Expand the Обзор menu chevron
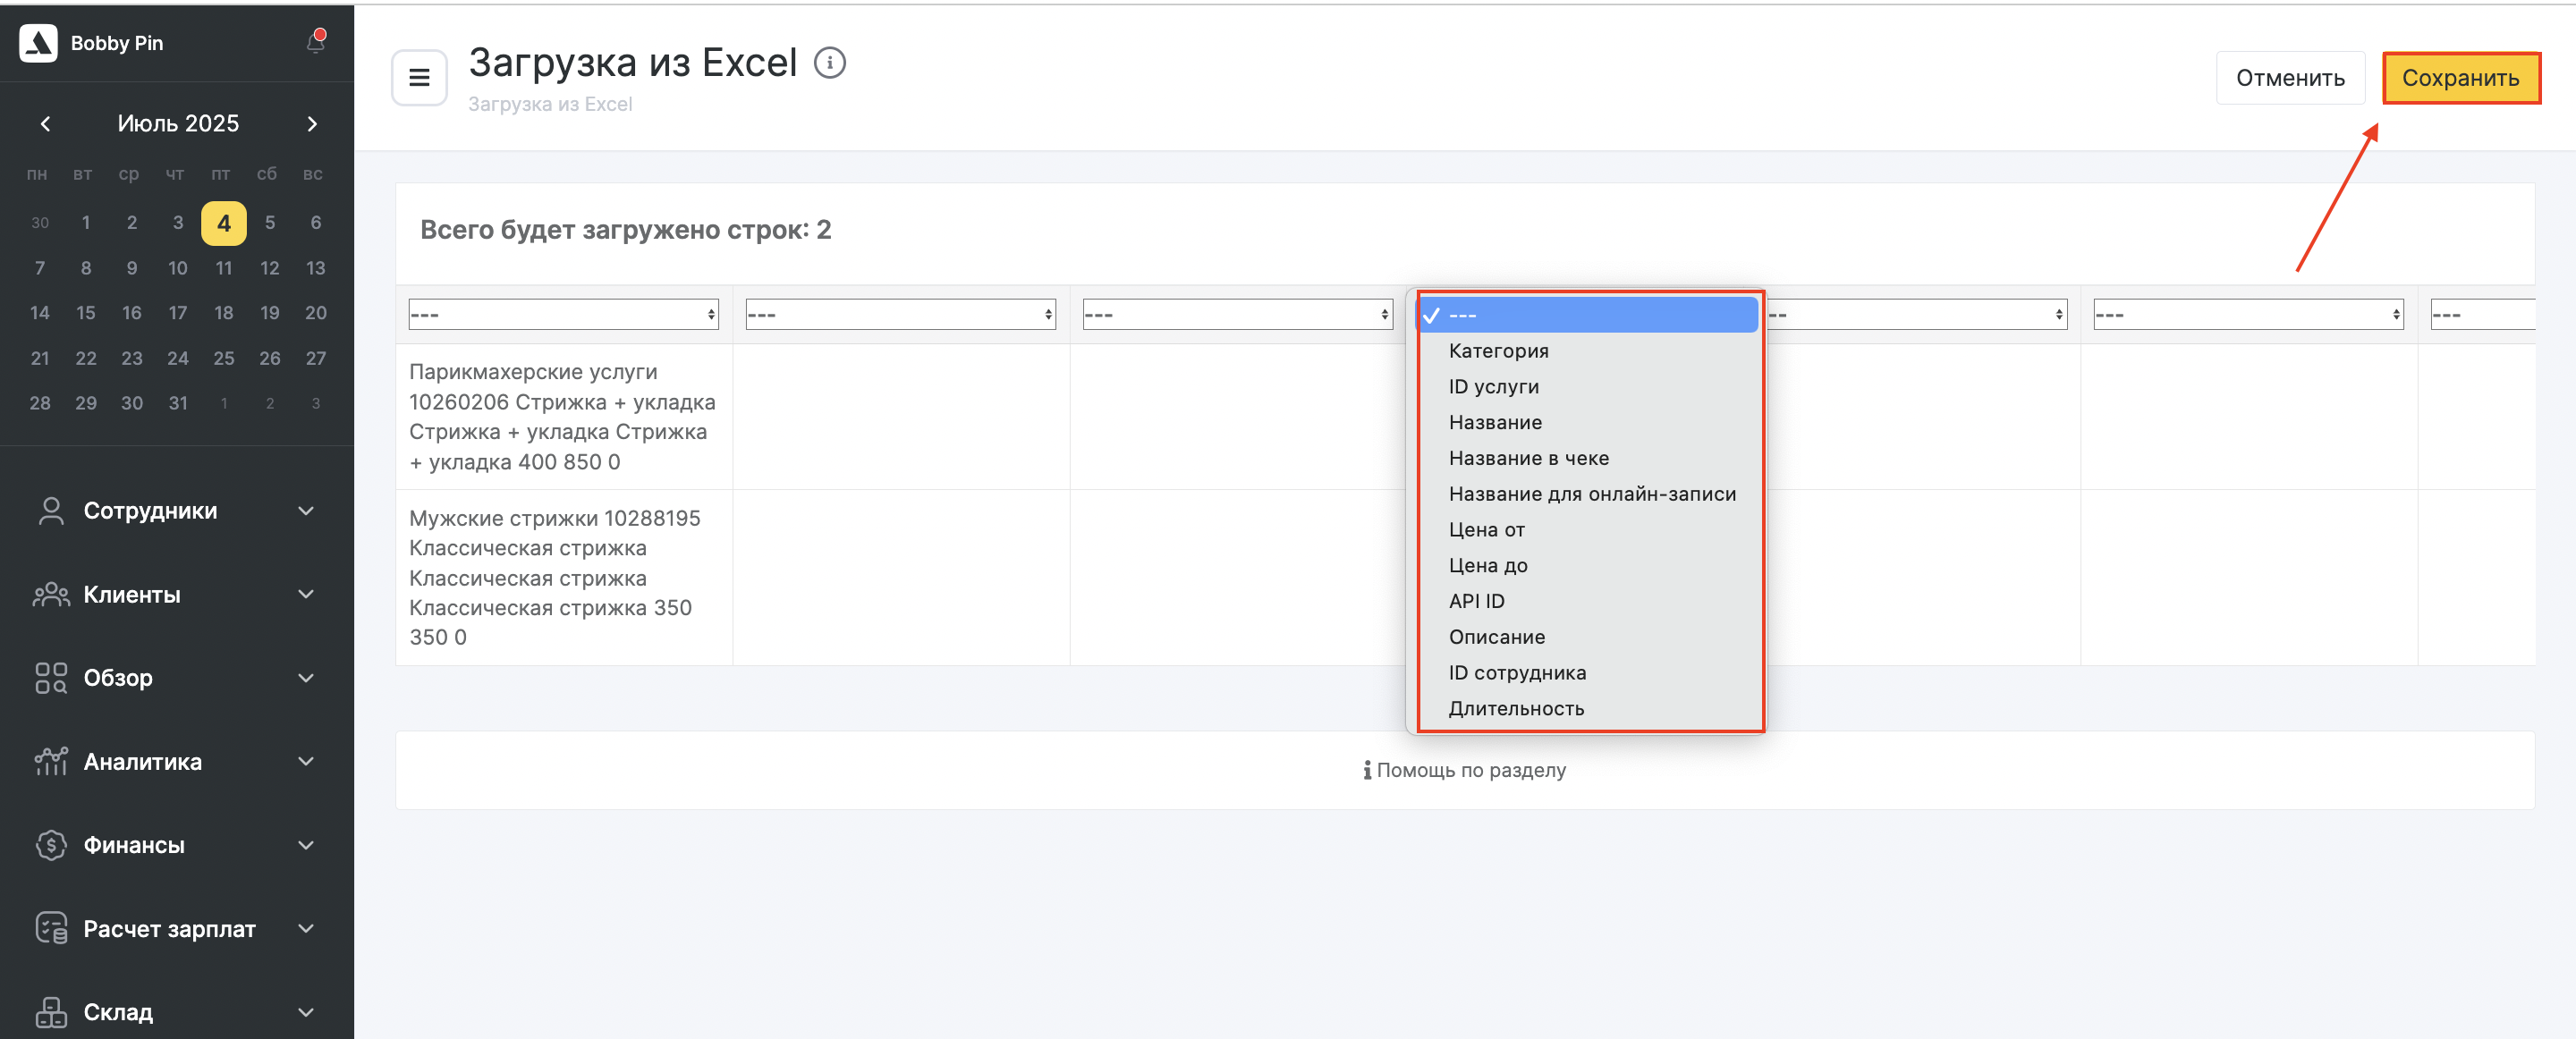The height and width of the screenshot is (1039, 2576). [306, 678]
